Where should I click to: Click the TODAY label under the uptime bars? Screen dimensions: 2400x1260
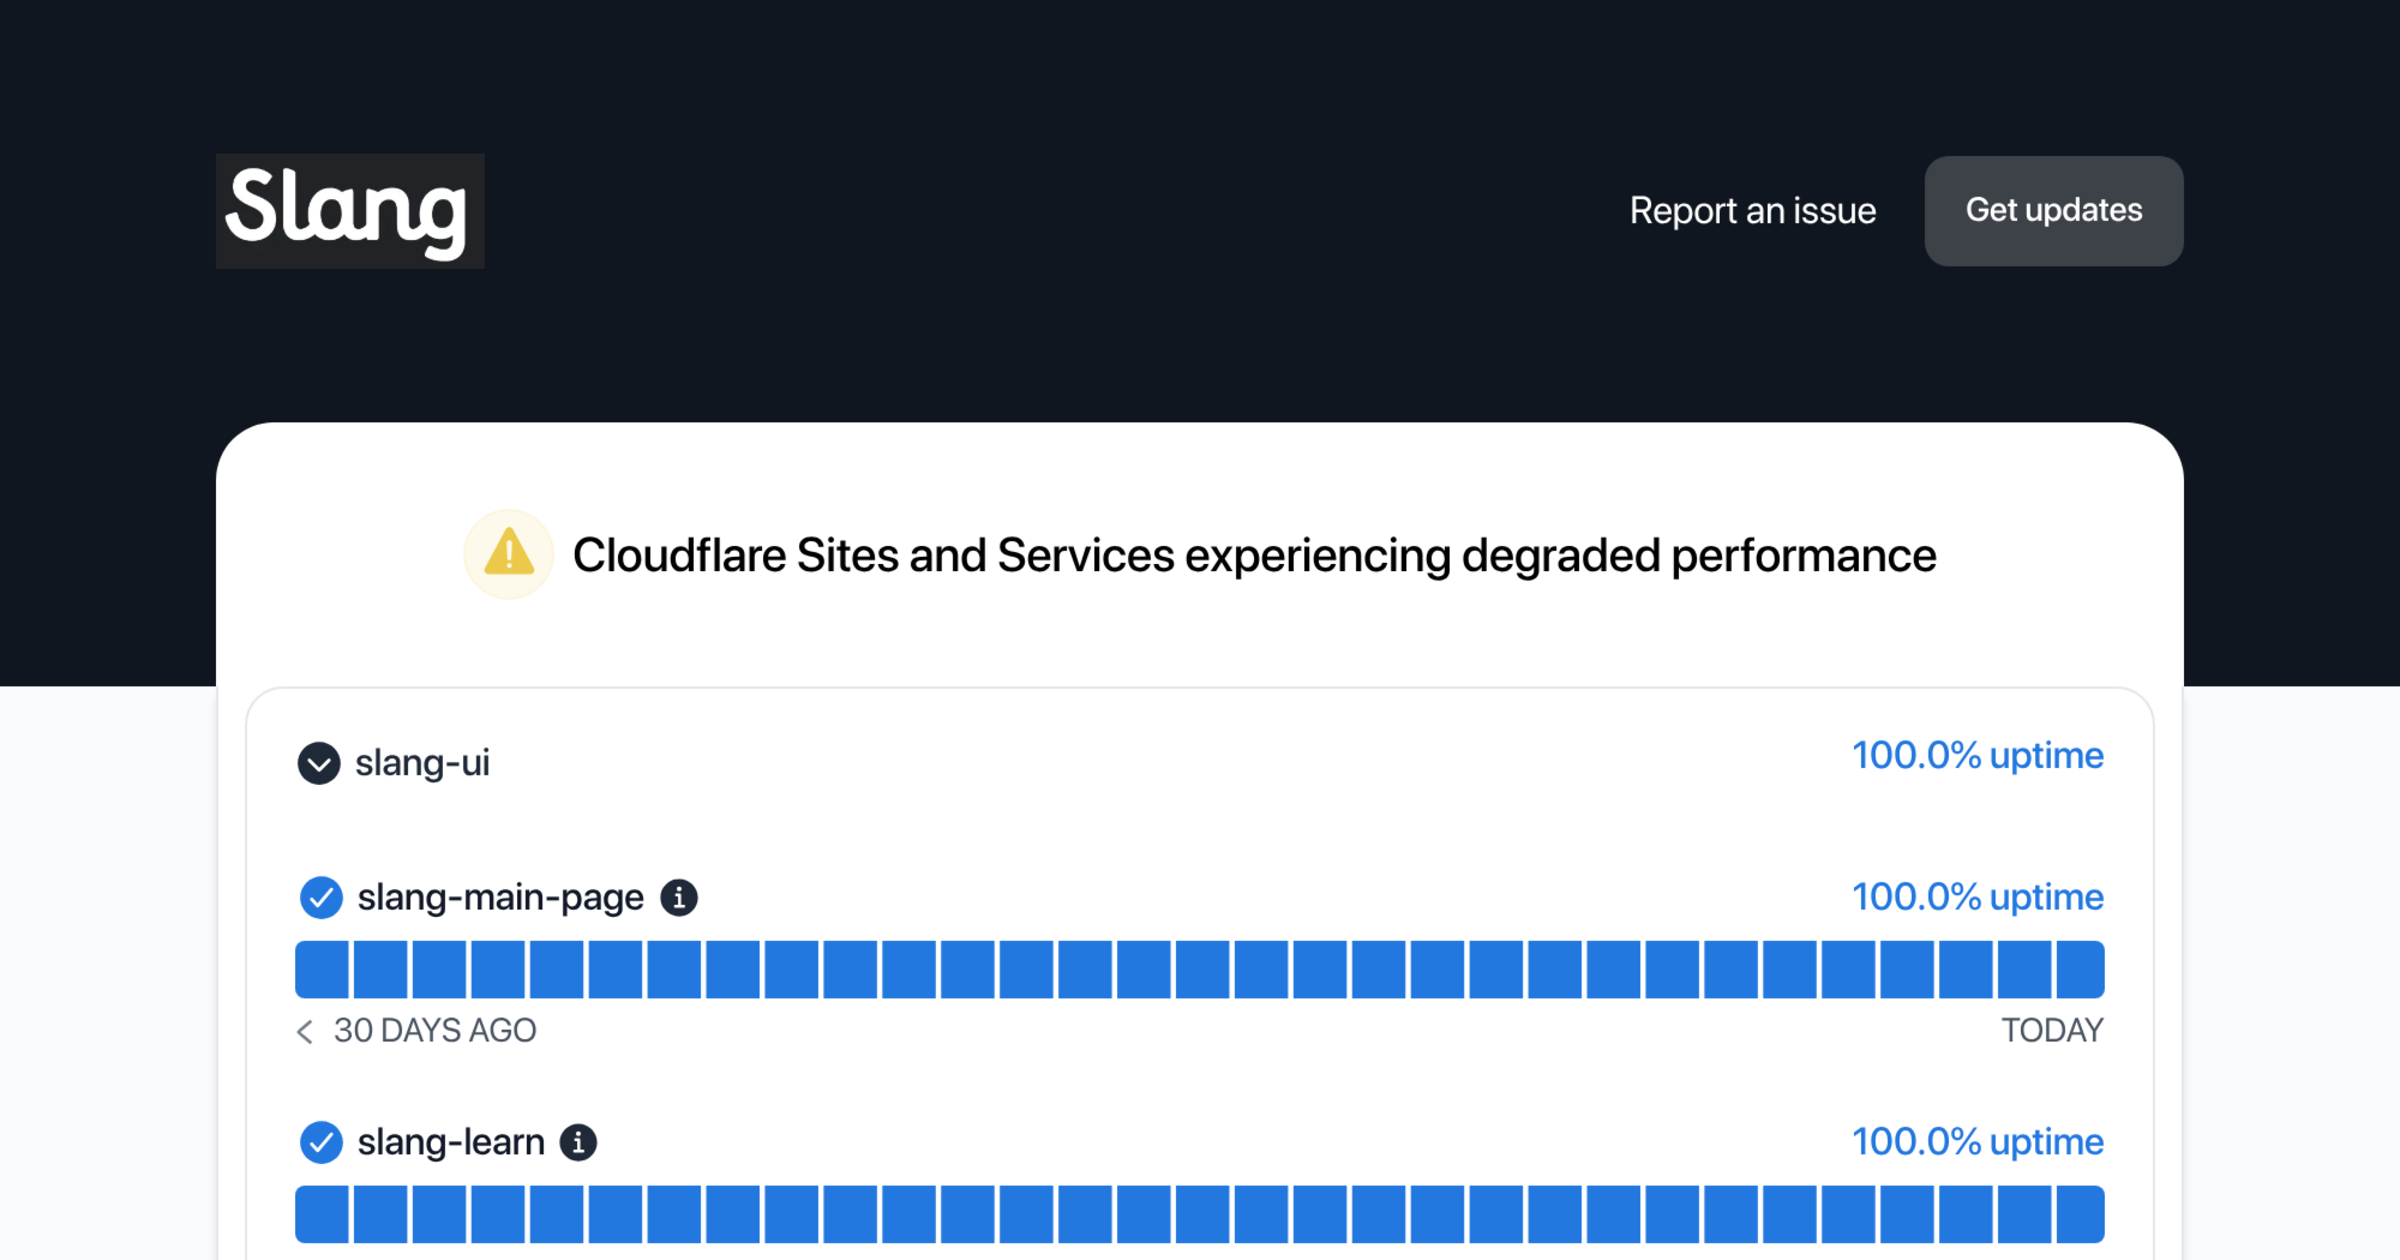click(x=2052, y=1031)
